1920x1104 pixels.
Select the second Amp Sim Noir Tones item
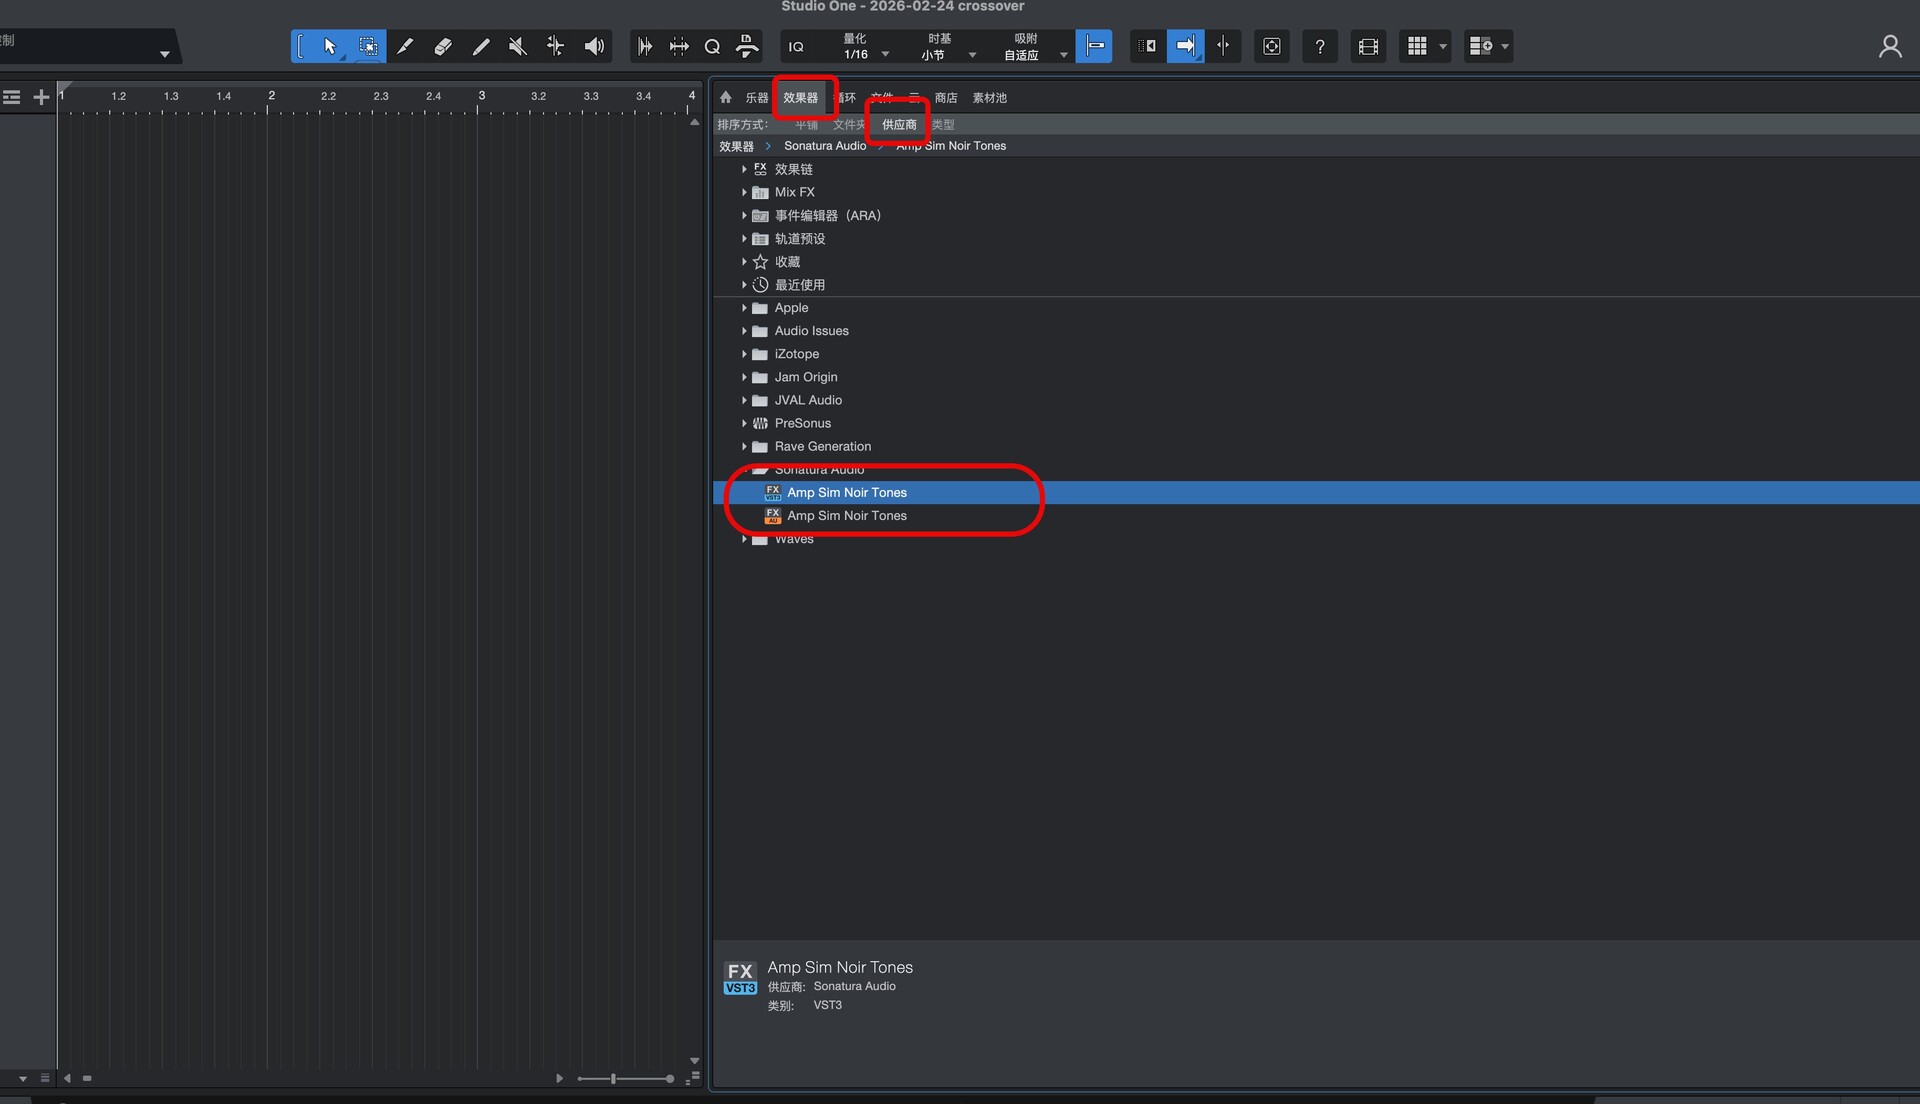[846, 516]
